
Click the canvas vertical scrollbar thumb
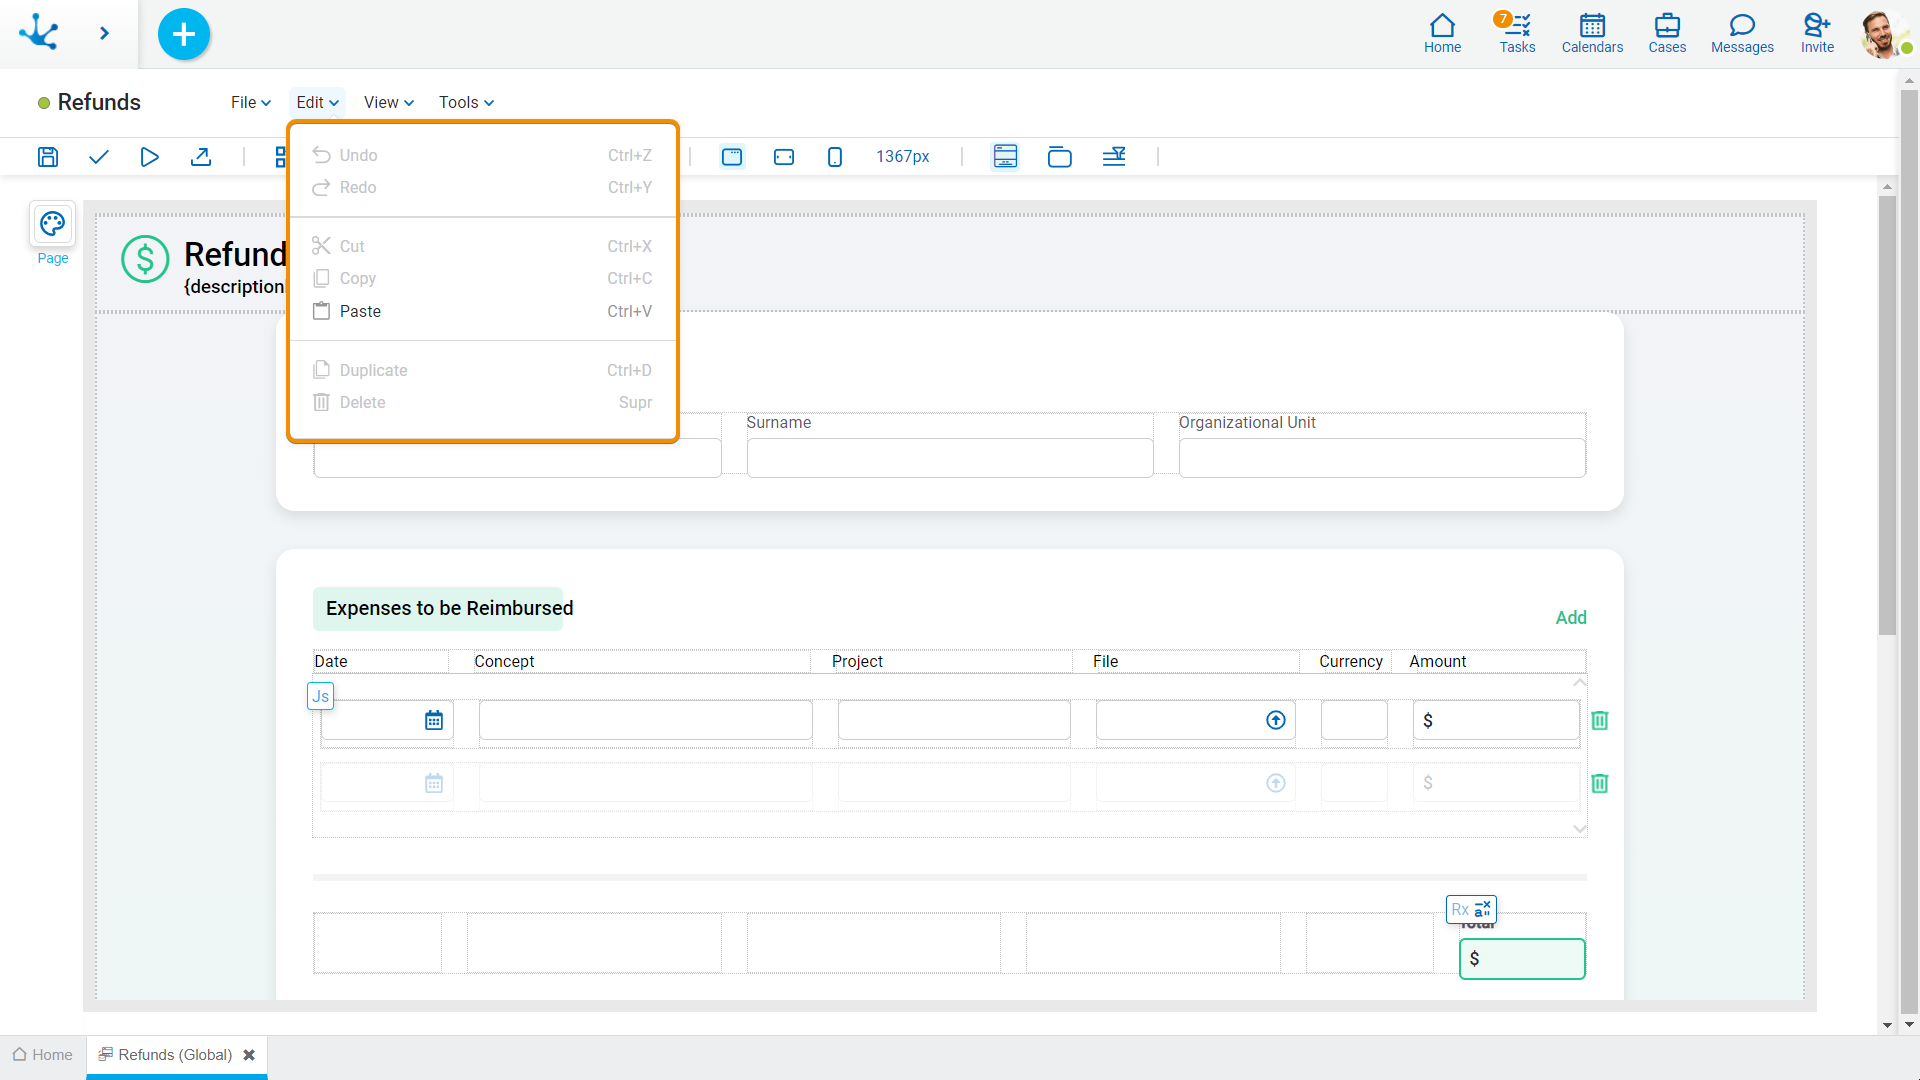point(1887,415)
